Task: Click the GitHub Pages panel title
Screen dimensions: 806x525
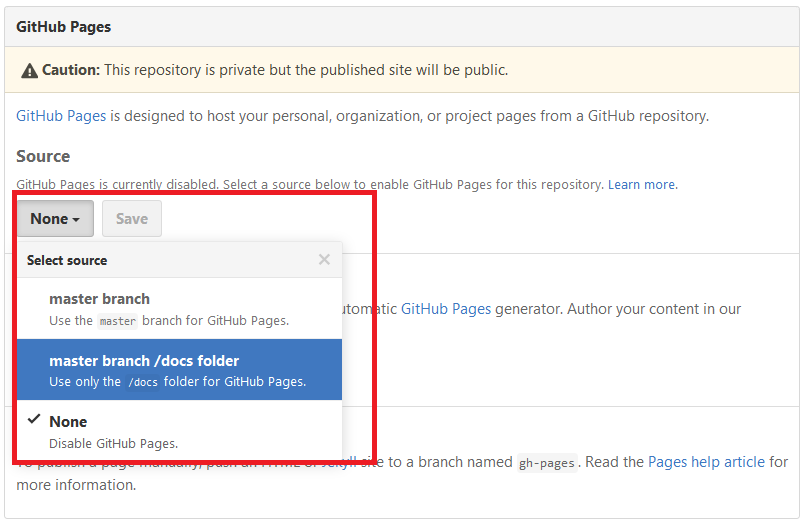Action: [64, 27]
